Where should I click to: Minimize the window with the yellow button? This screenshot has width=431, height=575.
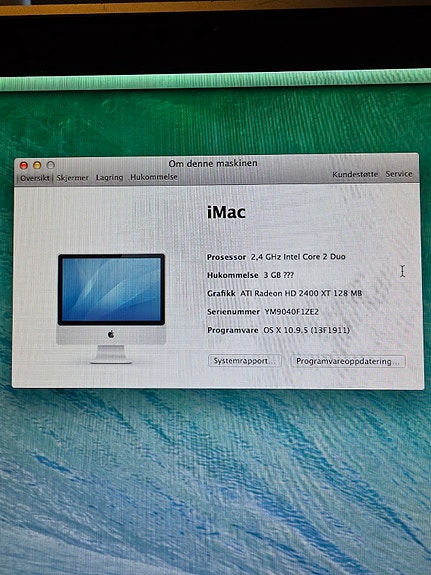(x=37, y=165)
